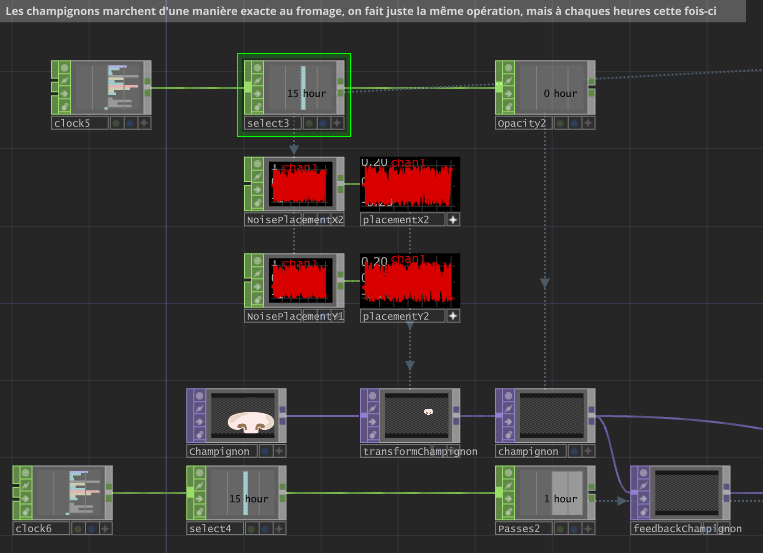Click plus button next to placementY2
The width and height of the screenshot is (763, 553).
(x=453, y=316)
